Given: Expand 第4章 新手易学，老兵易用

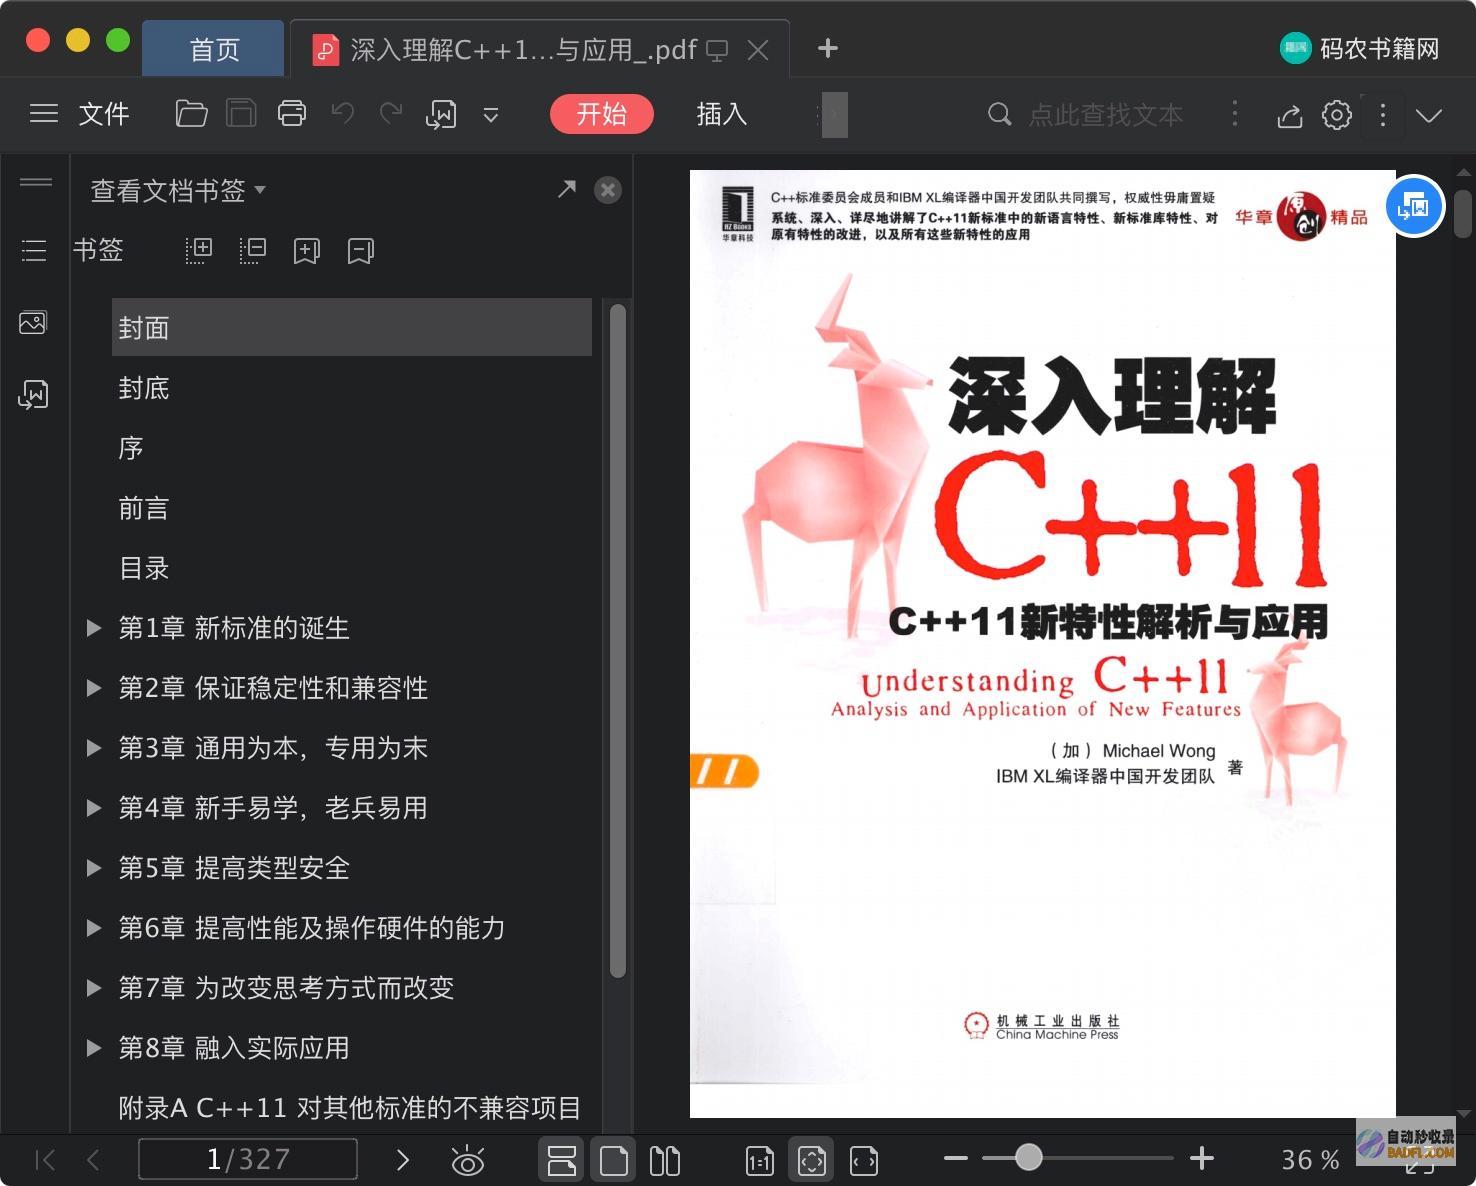Looking at the screenshot, I should [x=94, y=808].
